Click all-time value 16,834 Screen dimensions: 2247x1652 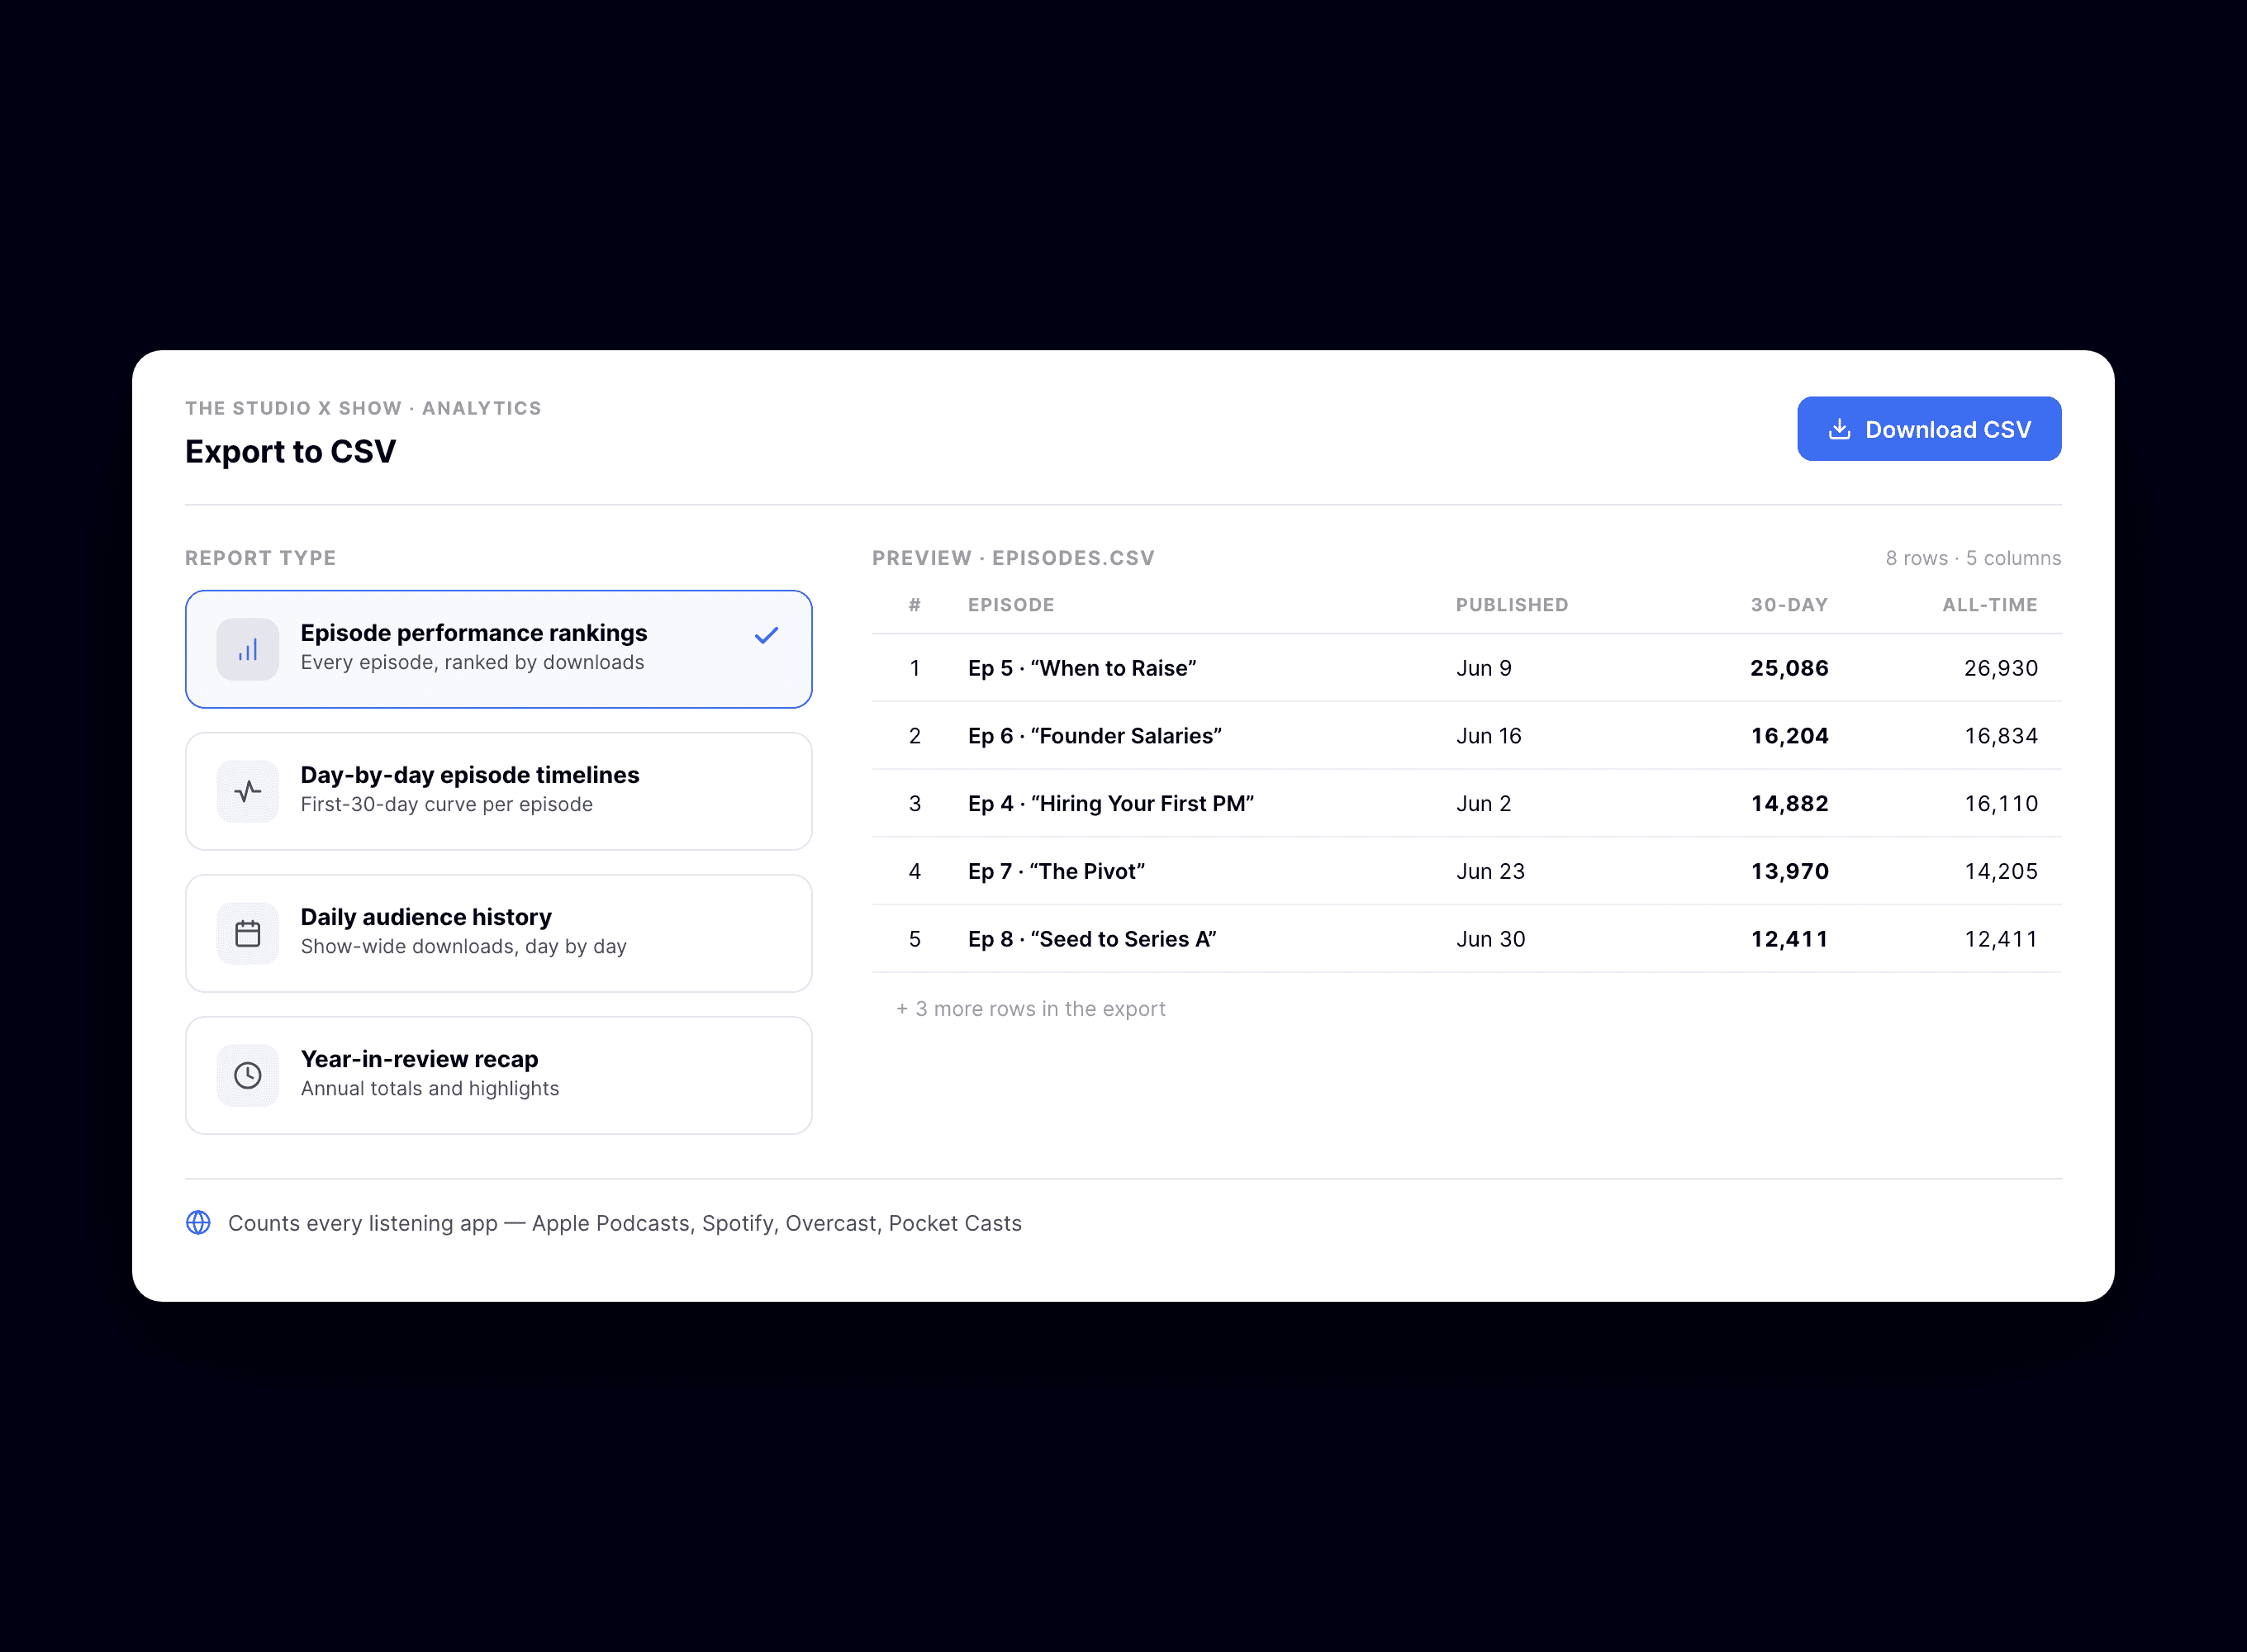click(2000, 736)
